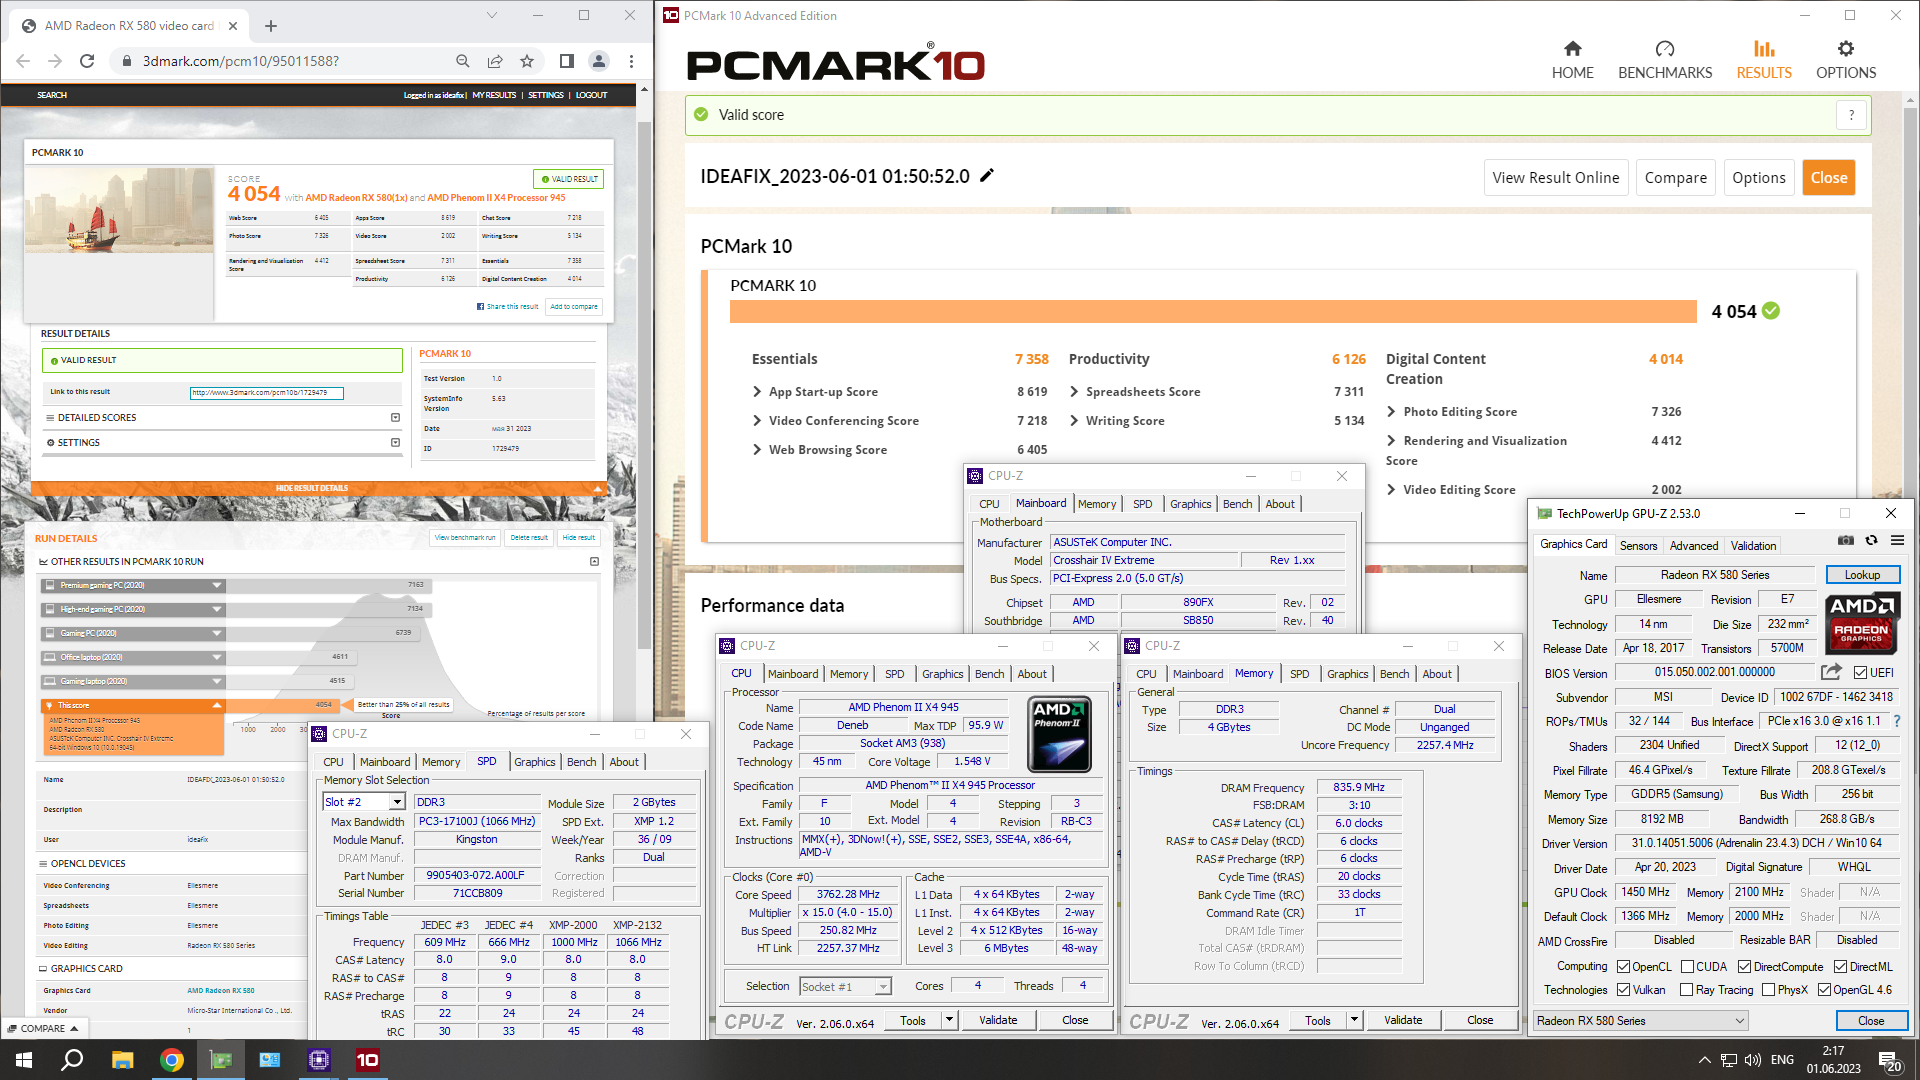Image resolution: width=1920 pixels, height=1080 pixels.
Task: Open the Graphics tab in CPU-Z Memory window
Action: (1347, 674)
